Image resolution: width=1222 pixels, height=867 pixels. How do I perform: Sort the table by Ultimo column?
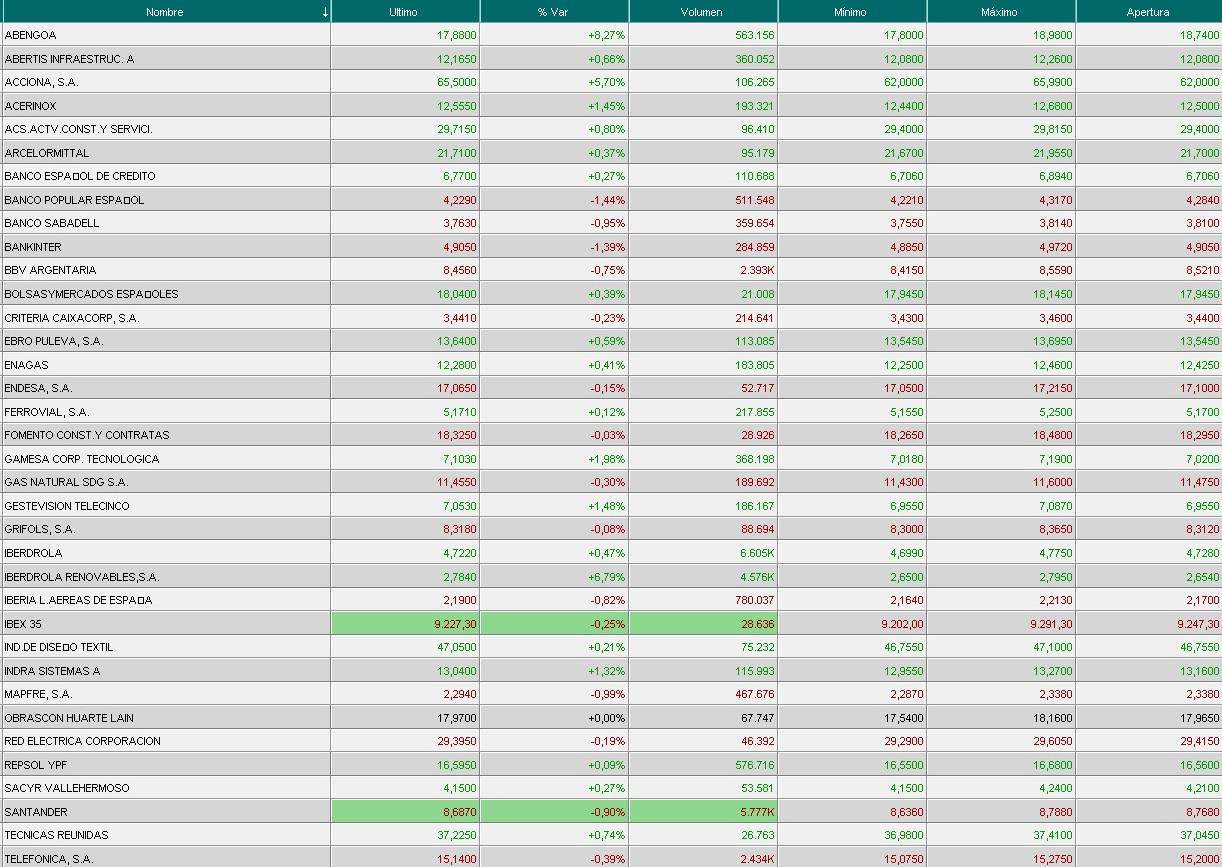[x=404, y=12]
